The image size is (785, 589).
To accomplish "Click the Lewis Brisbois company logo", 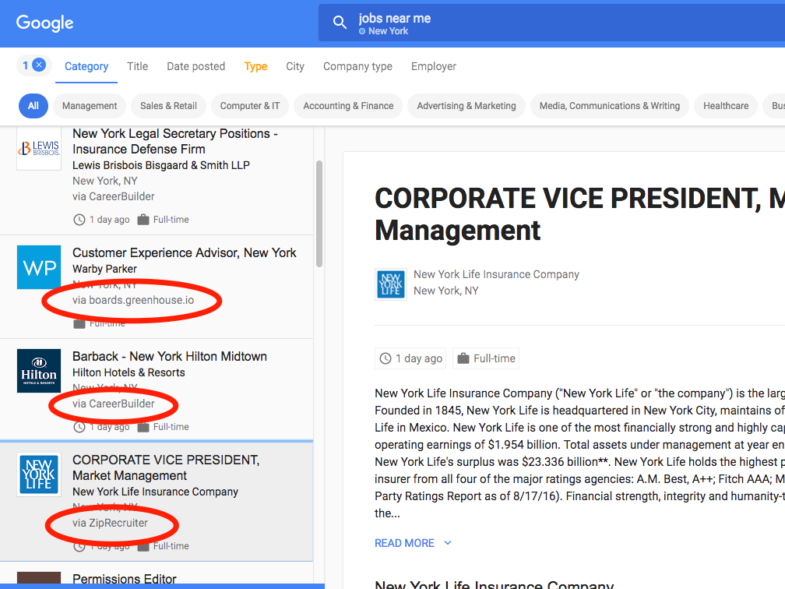I will click(x=39, y=148).
